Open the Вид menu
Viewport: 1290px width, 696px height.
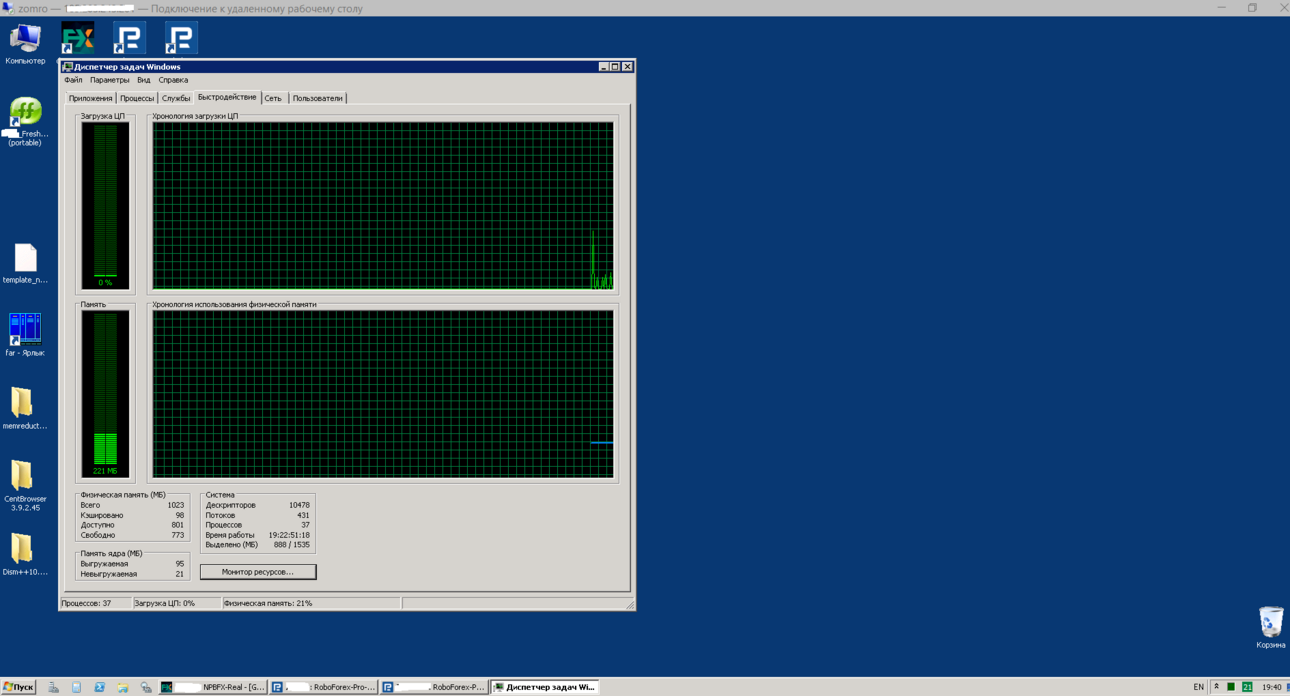pyautogui.click(x=144, y=80)
